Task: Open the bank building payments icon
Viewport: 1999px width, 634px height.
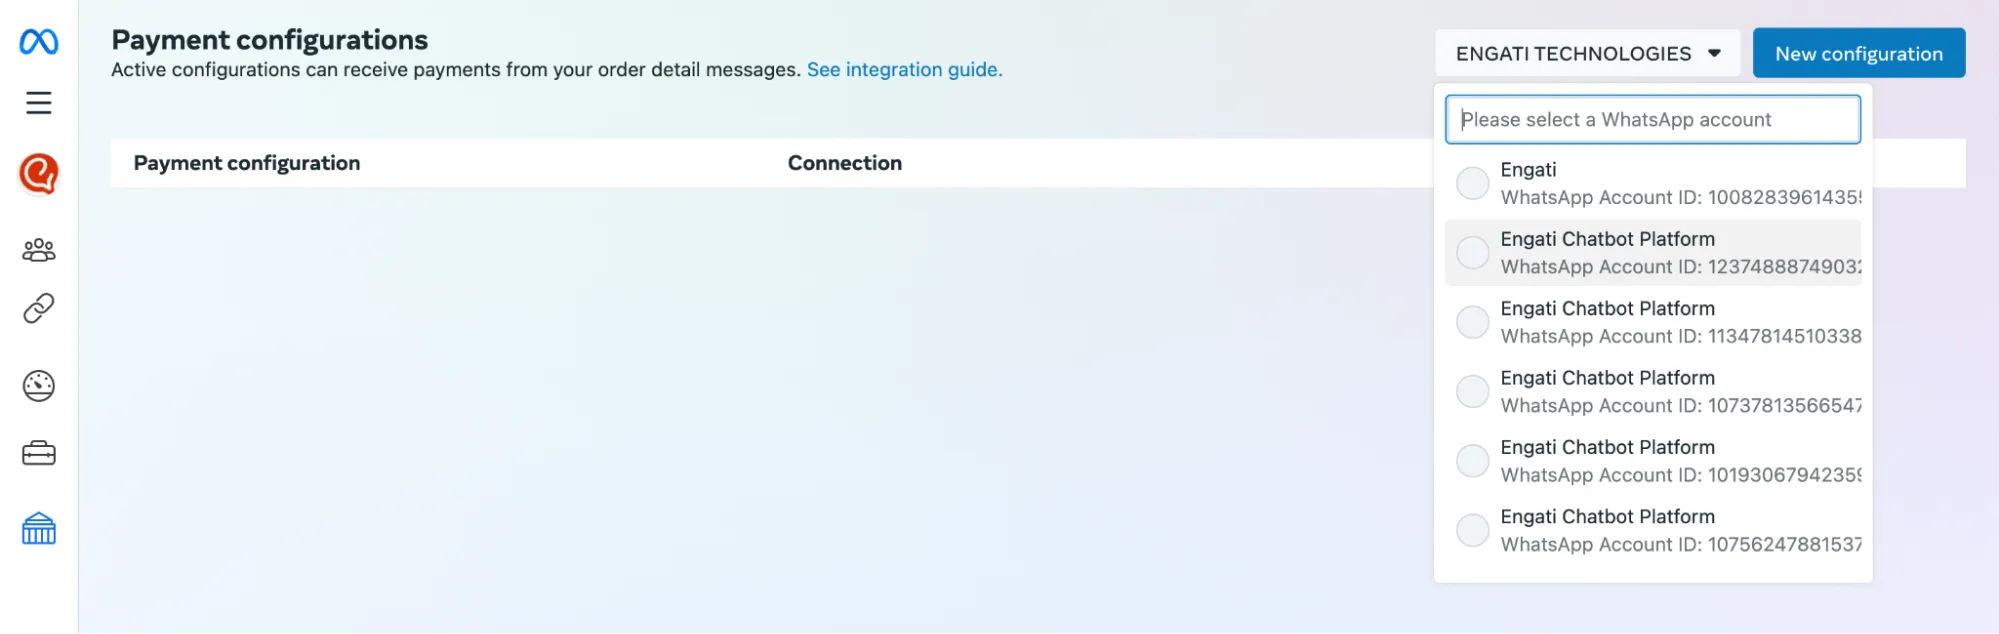Action: coord(39,529)
